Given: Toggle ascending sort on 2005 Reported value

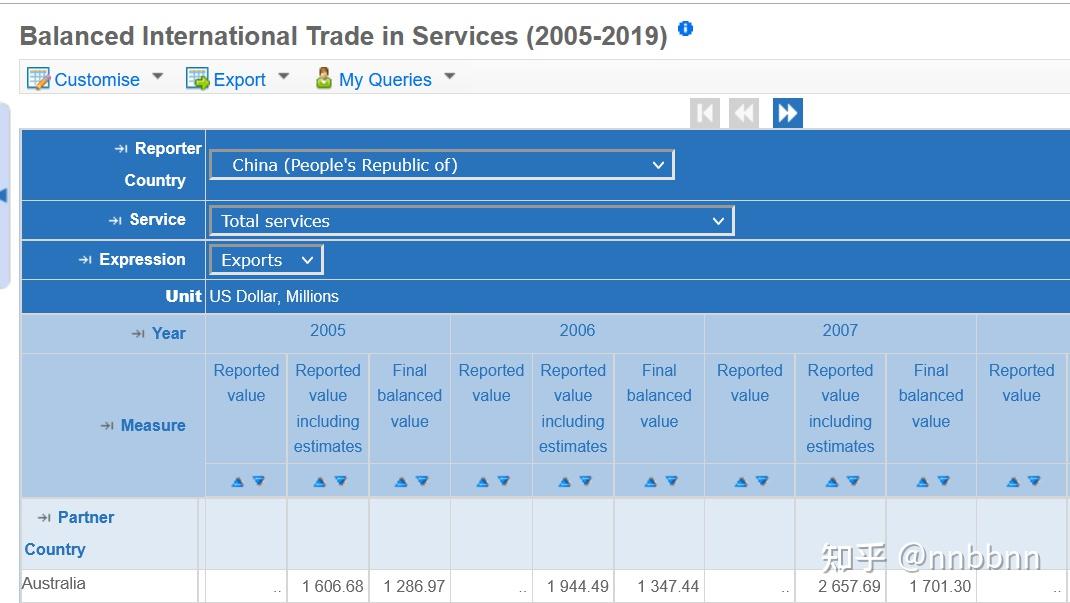Looking at the screenshot, I should tap(239, 480).
